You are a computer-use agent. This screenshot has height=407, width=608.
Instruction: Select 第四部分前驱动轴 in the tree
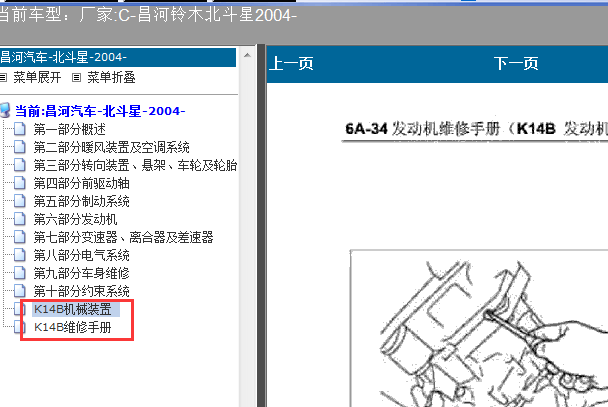pos(81,183)
